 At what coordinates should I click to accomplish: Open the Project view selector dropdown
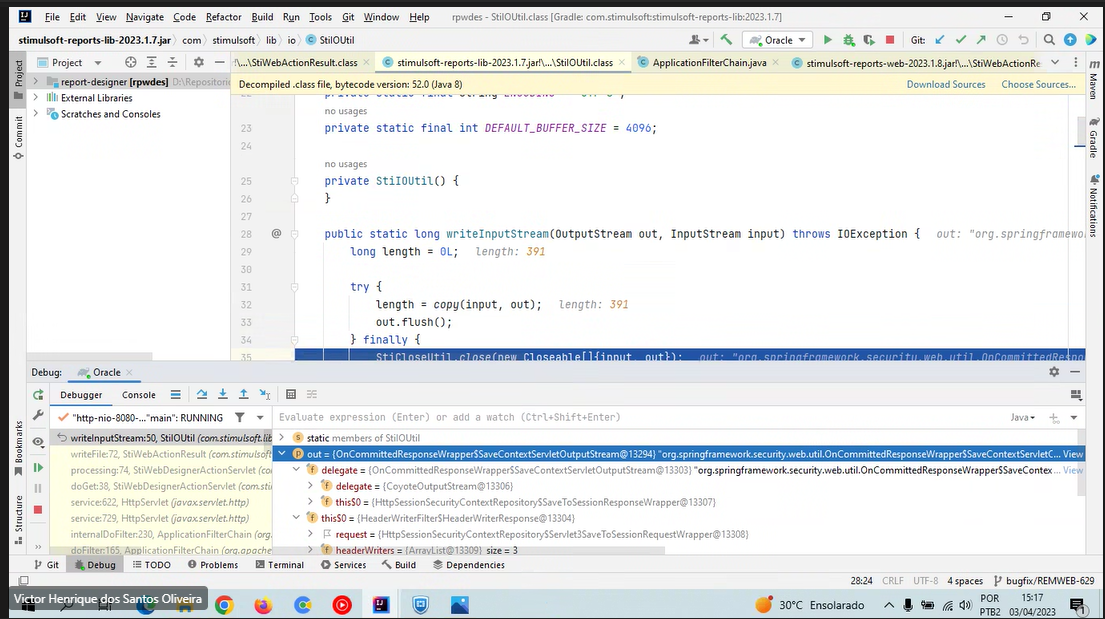click(97, 63)
